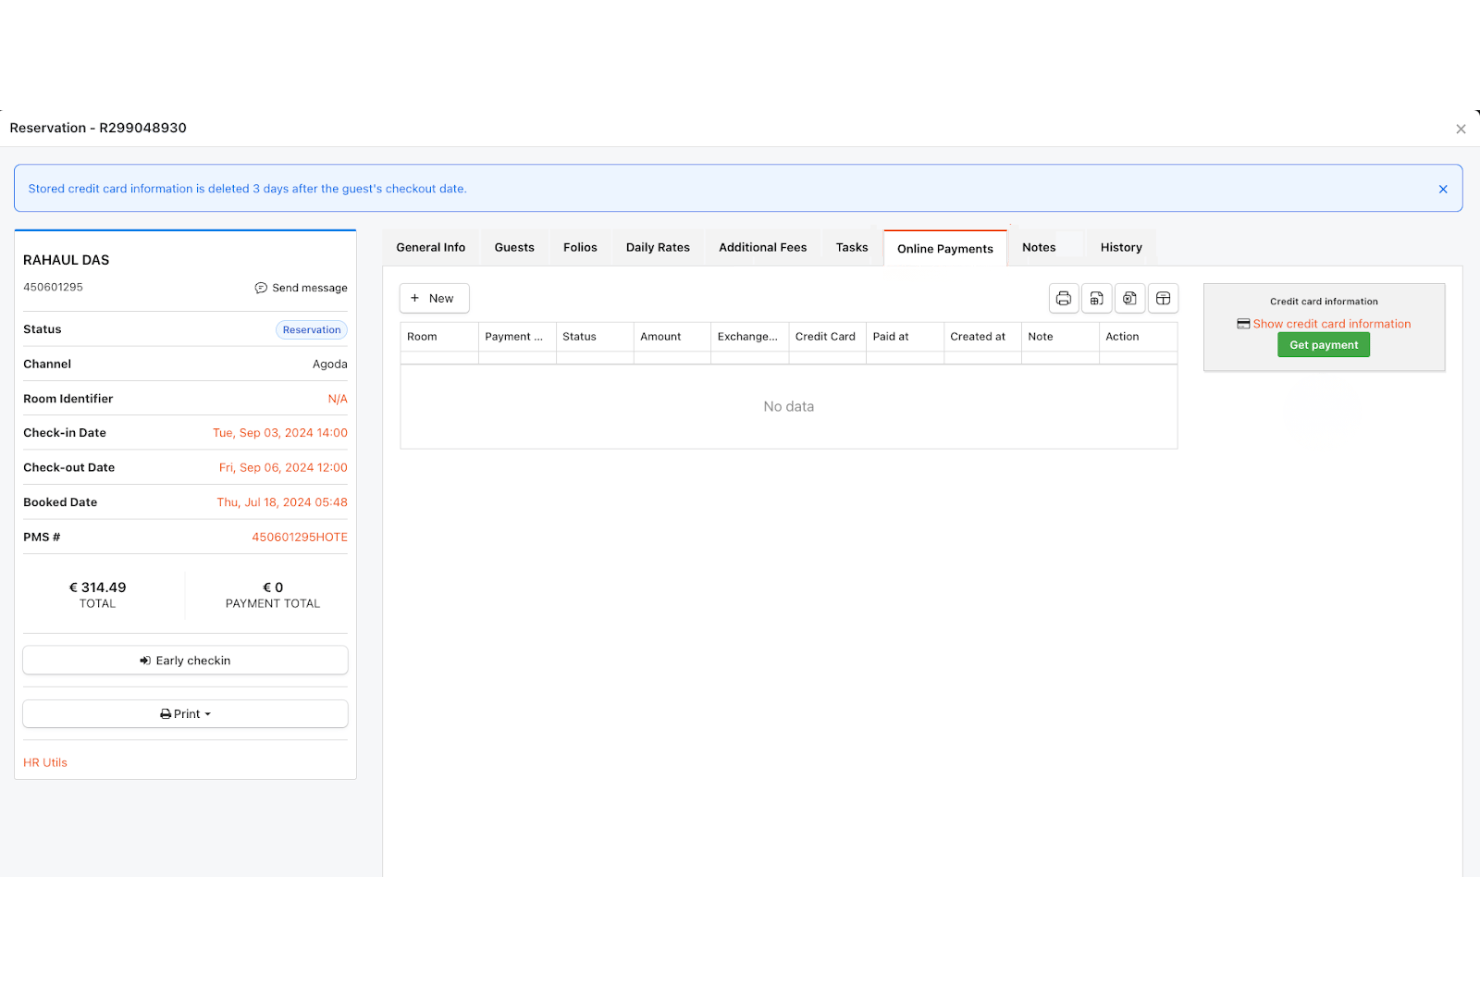Click the green Get payment button
The height and width of the screenshot is (987, 1480).
(x=1323, y=345)
